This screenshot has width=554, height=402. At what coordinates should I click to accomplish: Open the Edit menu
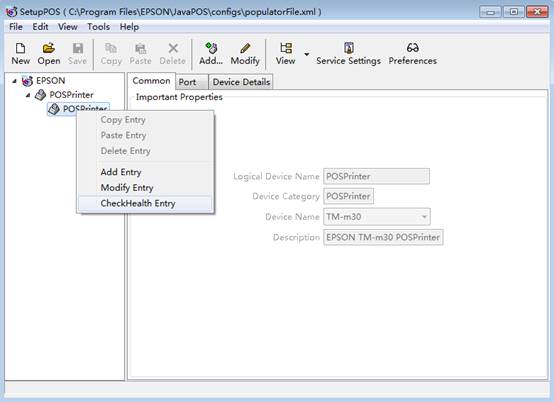[x=40, y=27]
